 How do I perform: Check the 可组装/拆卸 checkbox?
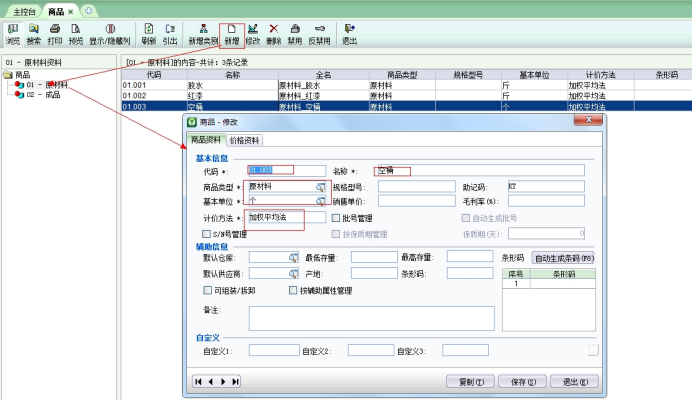207,291
